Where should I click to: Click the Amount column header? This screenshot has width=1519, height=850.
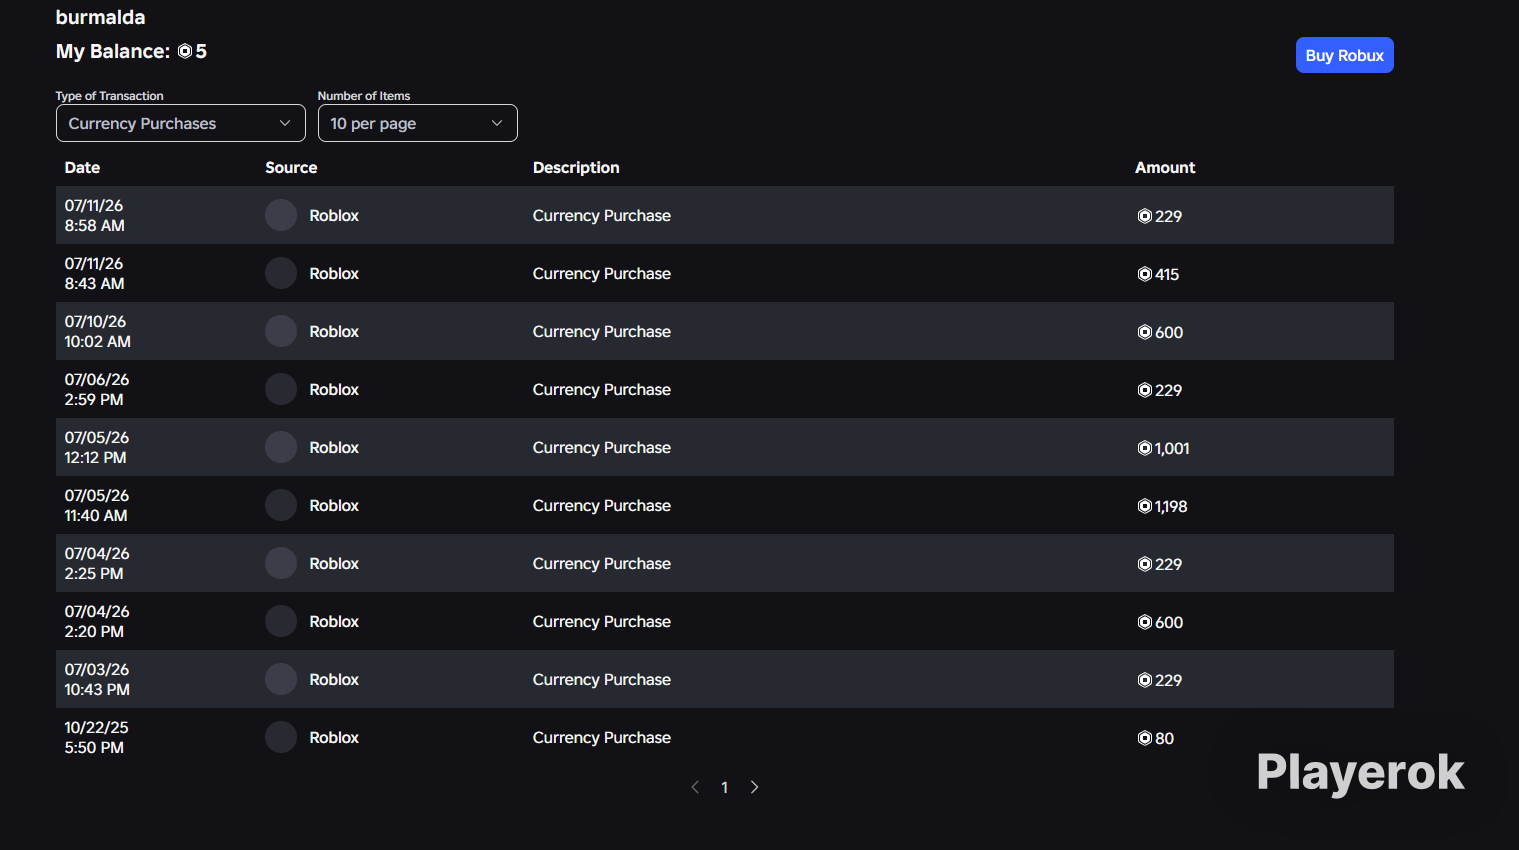click(1165, 167)
